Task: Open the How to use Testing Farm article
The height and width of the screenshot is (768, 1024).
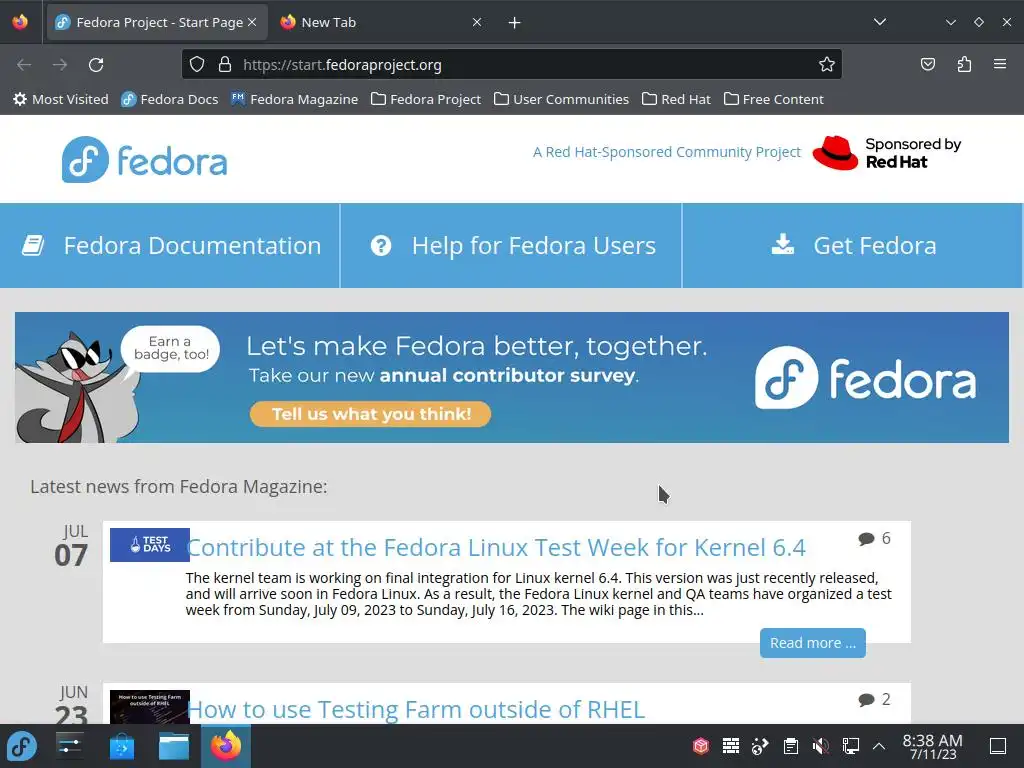Action: [x=416, y=709]
